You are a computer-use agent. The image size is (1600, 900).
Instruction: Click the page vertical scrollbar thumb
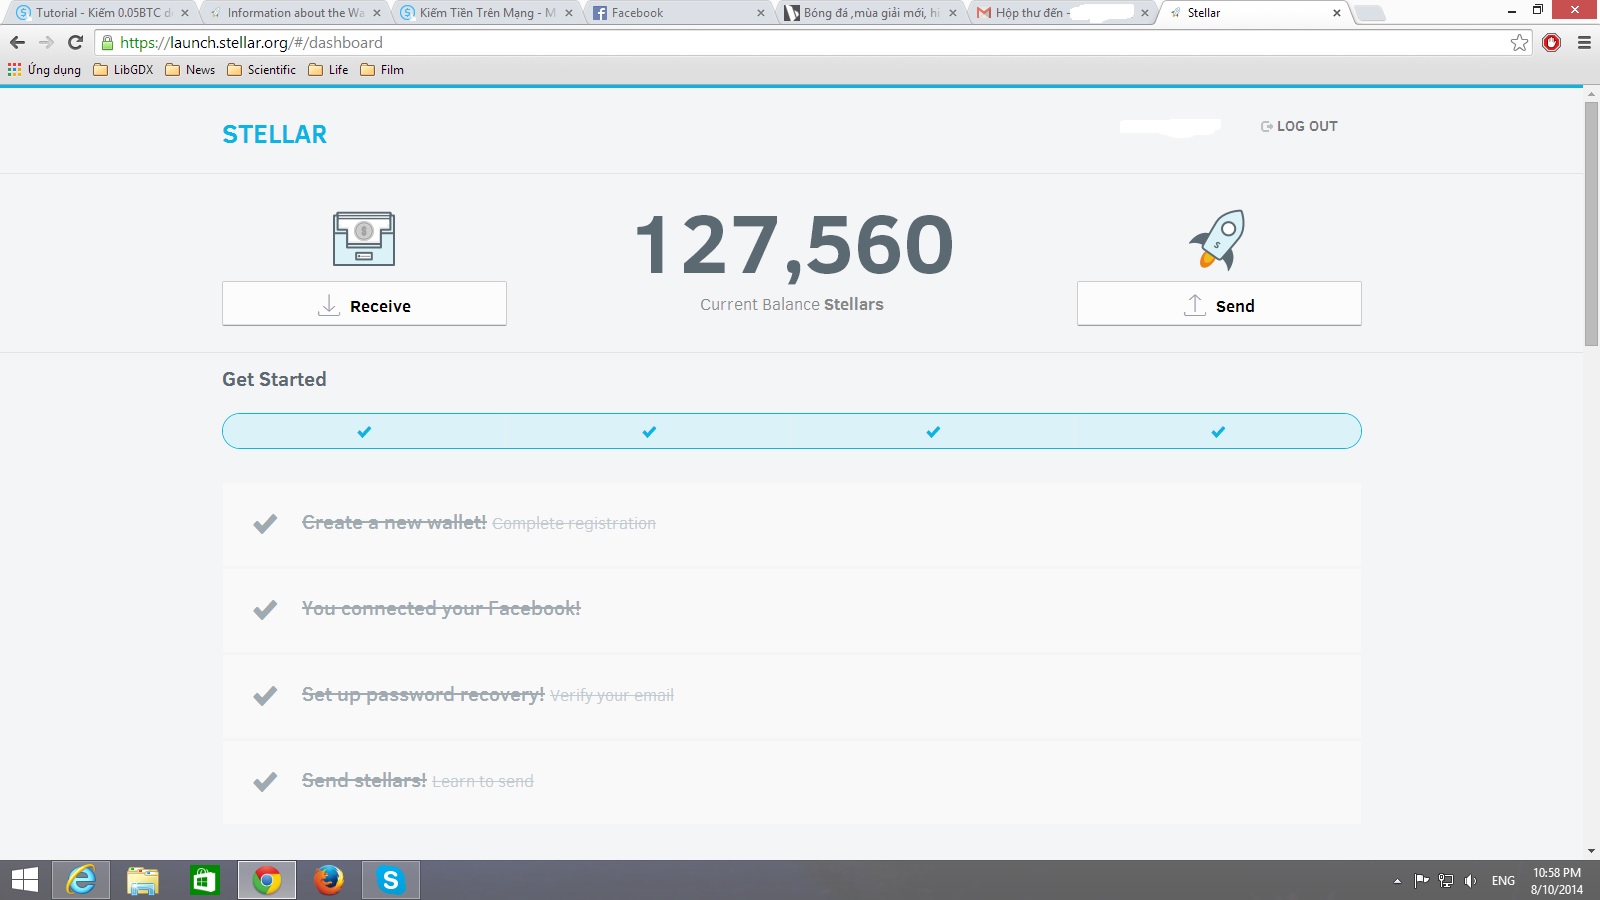pos(1591,224)
